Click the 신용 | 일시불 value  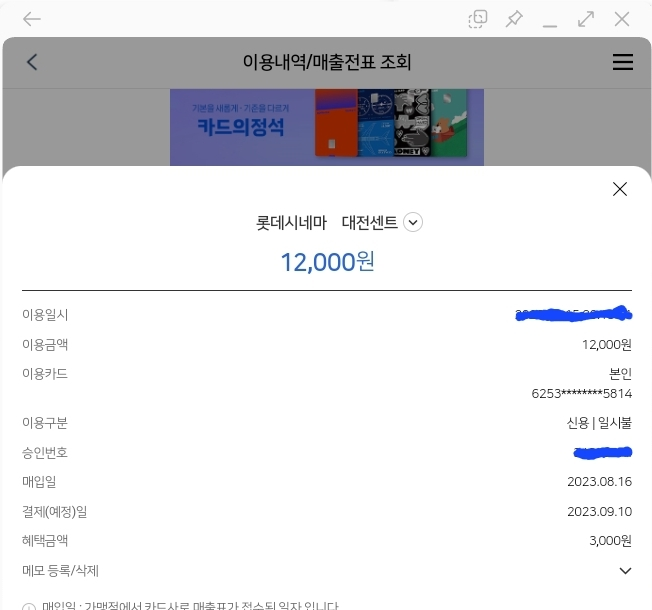tap(599, 423)
